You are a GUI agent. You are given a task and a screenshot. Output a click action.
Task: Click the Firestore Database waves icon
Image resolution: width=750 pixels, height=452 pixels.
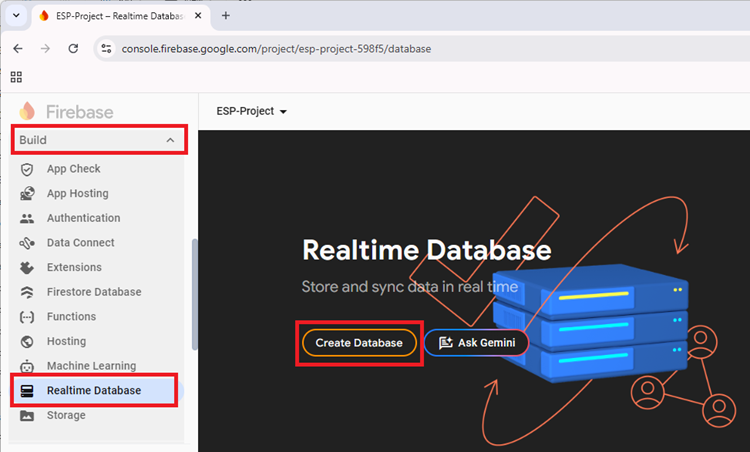coord(27,292)
